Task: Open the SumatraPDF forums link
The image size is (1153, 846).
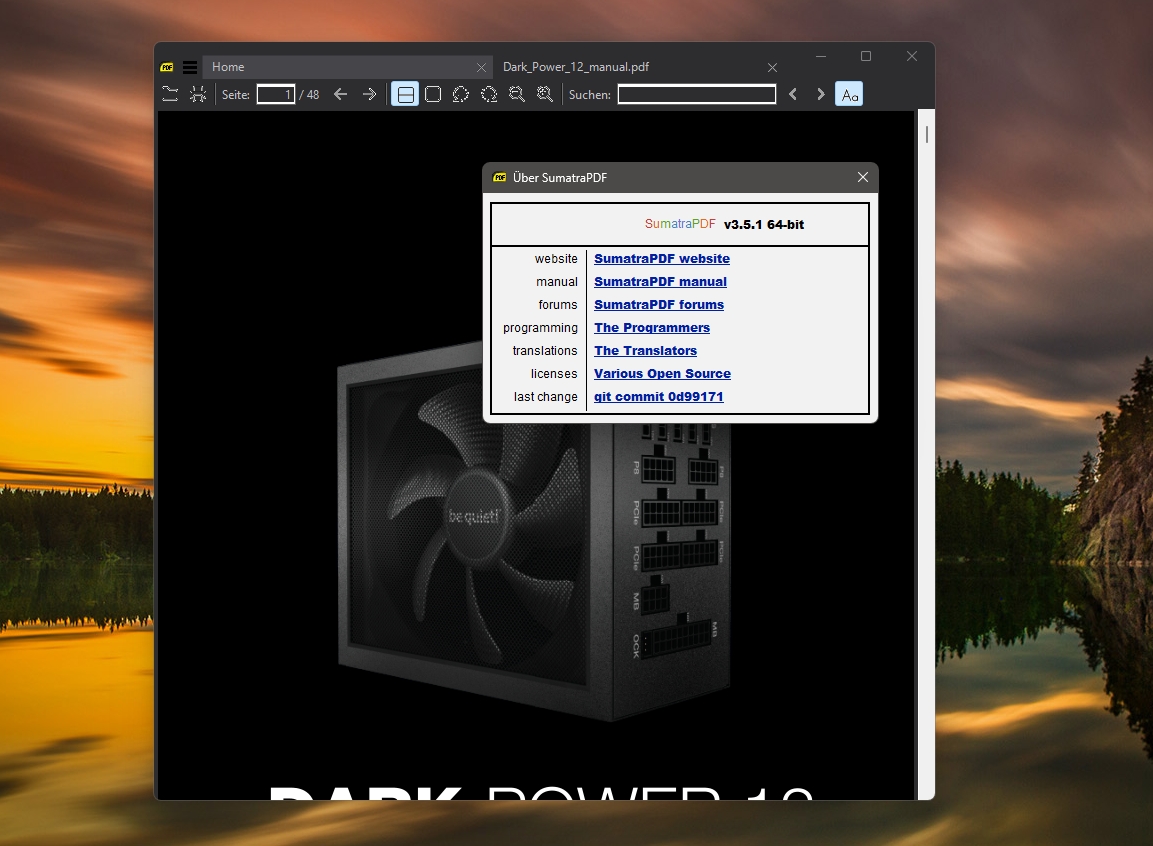Action: click(x=659, y=304)
